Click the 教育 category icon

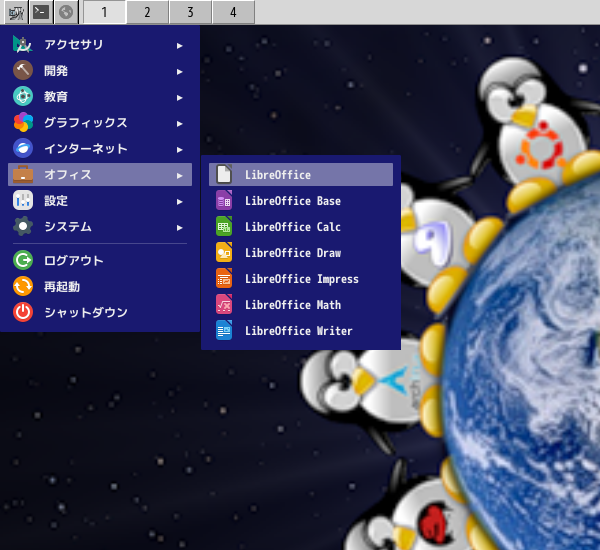pos(23,96)
